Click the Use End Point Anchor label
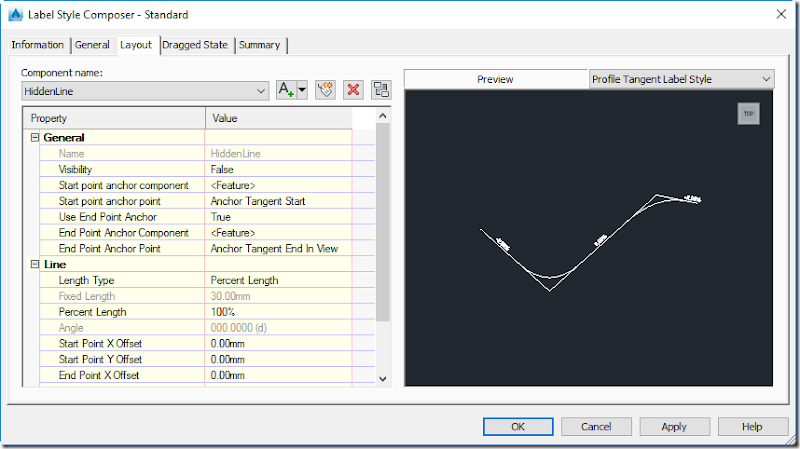Image resolution: width=800 pixels, height=449 pixels. (107, 217)
